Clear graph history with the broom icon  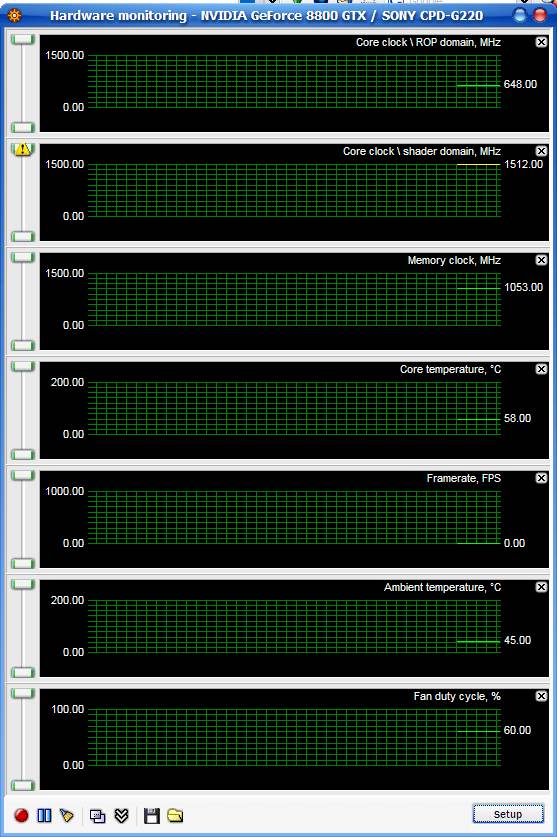coord(67,815)
